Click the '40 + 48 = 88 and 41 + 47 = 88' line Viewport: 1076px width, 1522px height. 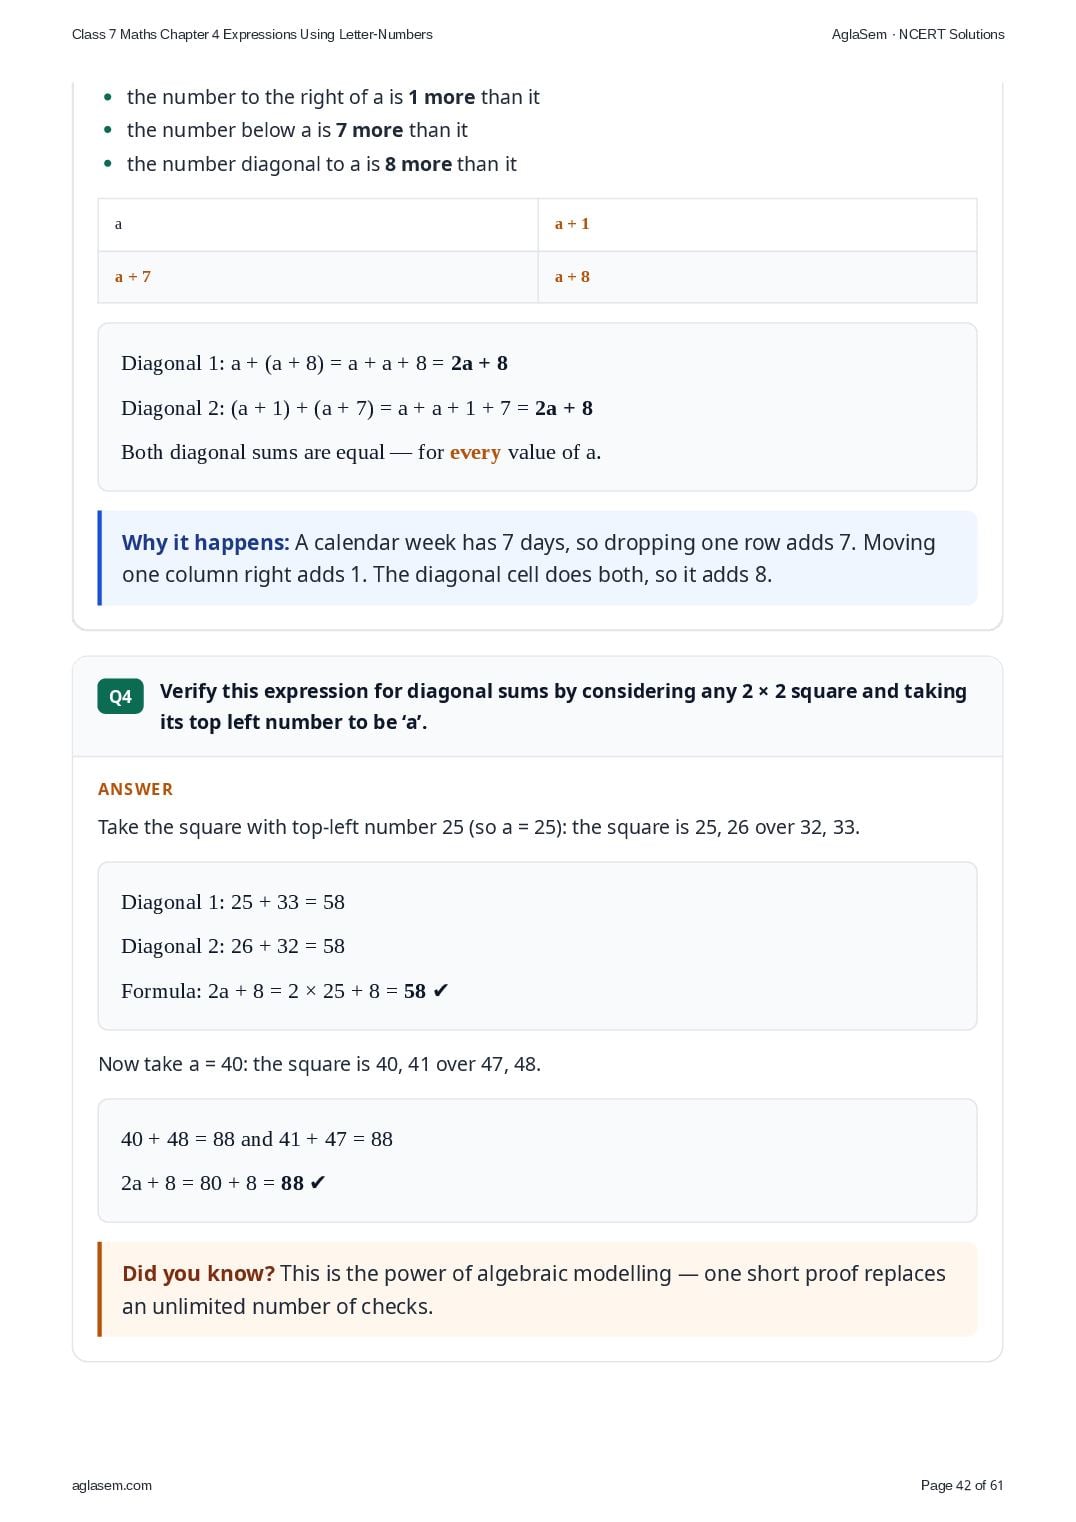coord(257,1139)
